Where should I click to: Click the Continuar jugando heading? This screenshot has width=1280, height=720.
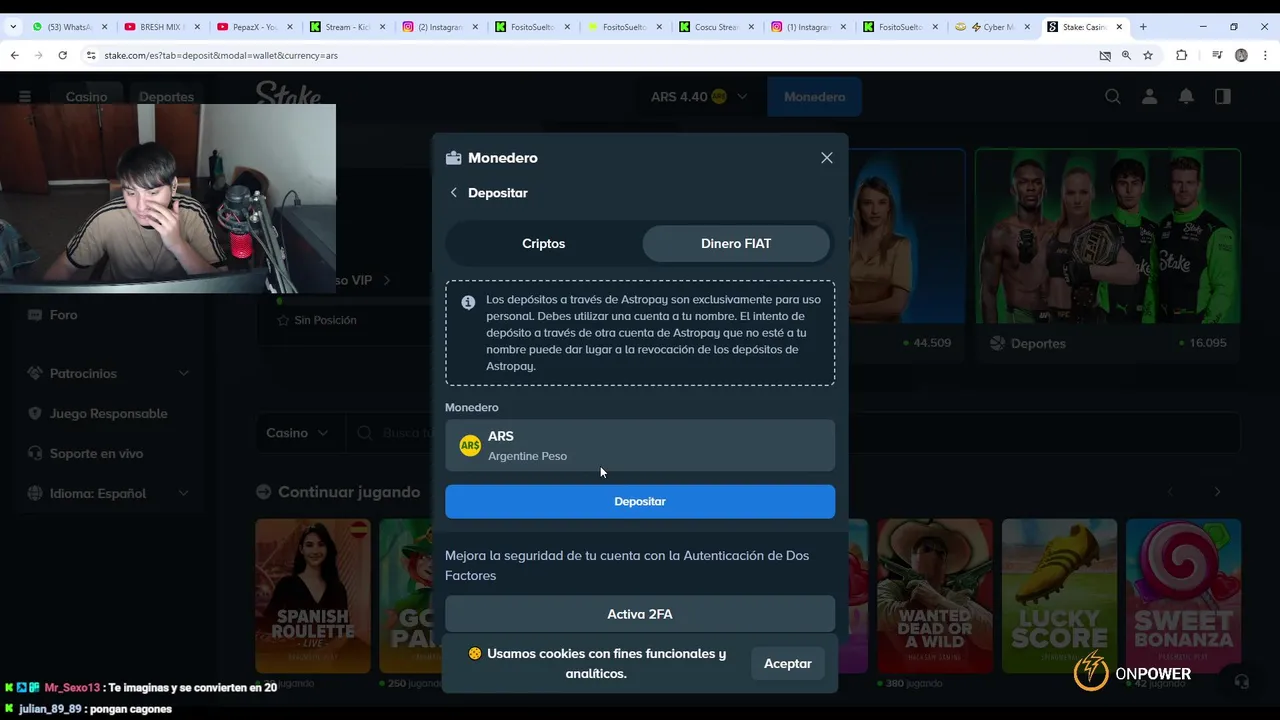(x=349, y=492)
